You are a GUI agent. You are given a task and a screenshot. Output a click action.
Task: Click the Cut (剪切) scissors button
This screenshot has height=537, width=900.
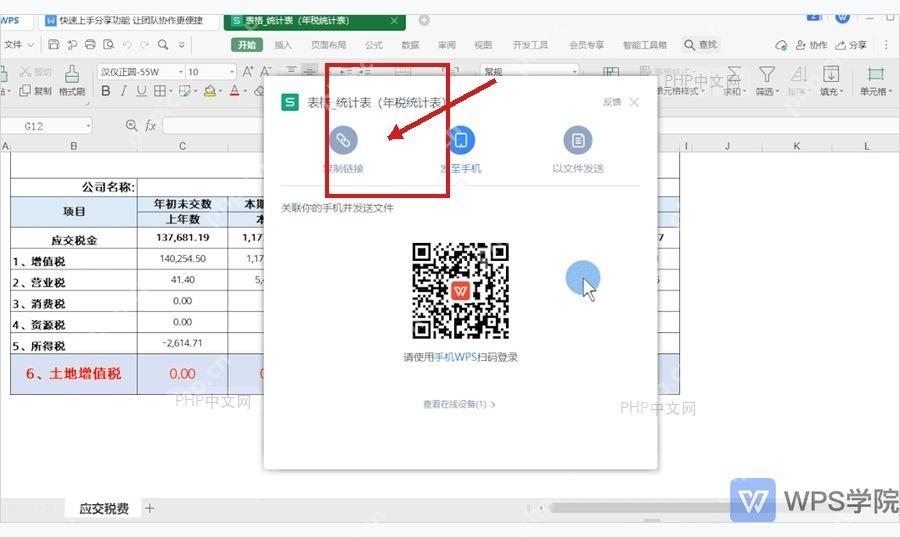[x=36, y=72]
